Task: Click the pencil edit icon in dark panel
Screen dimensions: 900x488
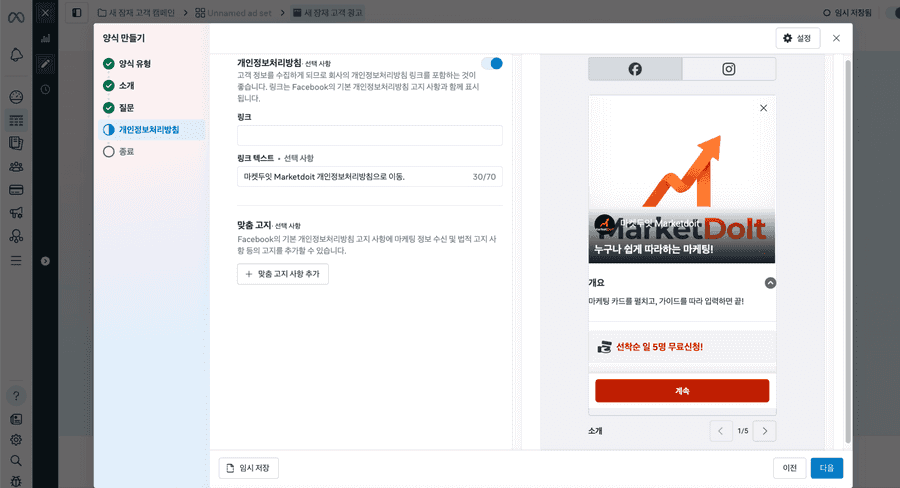Action: pos(45,64)
